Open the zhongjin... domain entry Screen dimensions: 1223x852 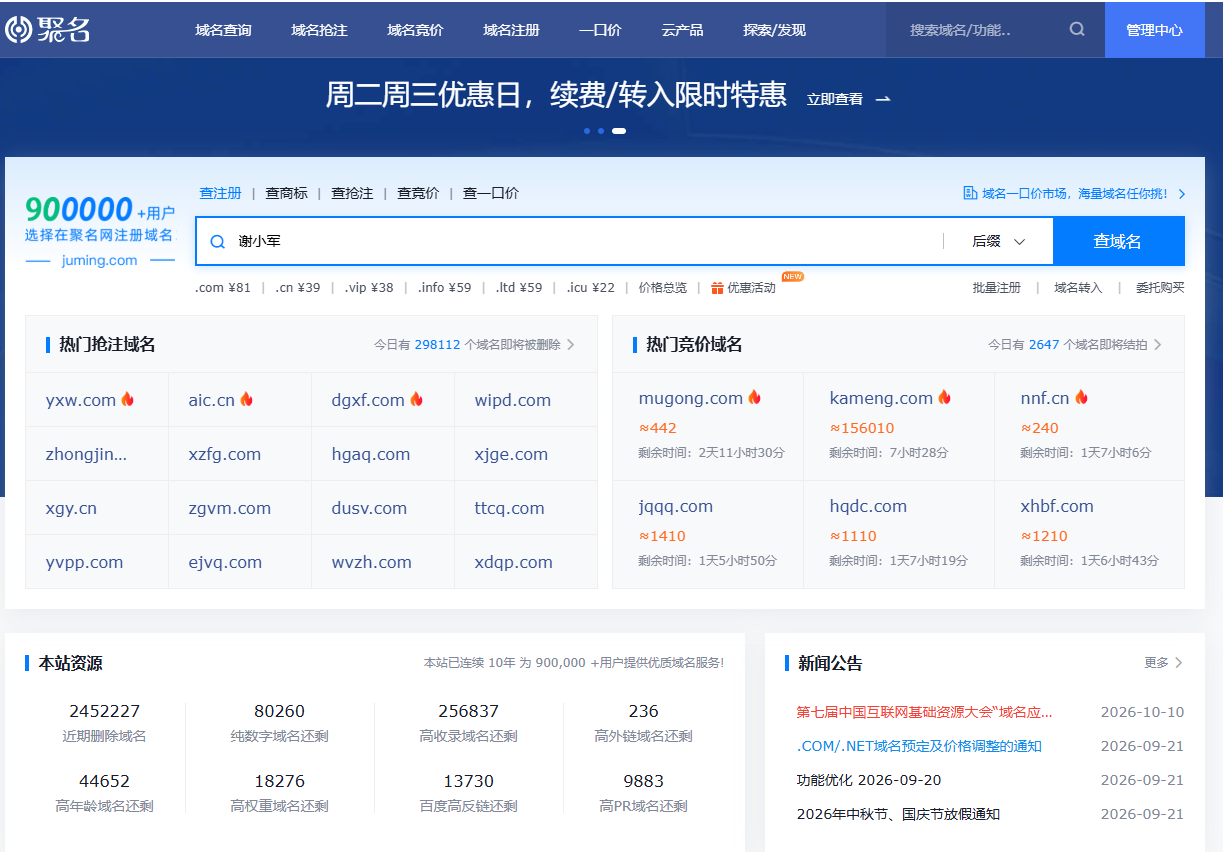[87, 454]
